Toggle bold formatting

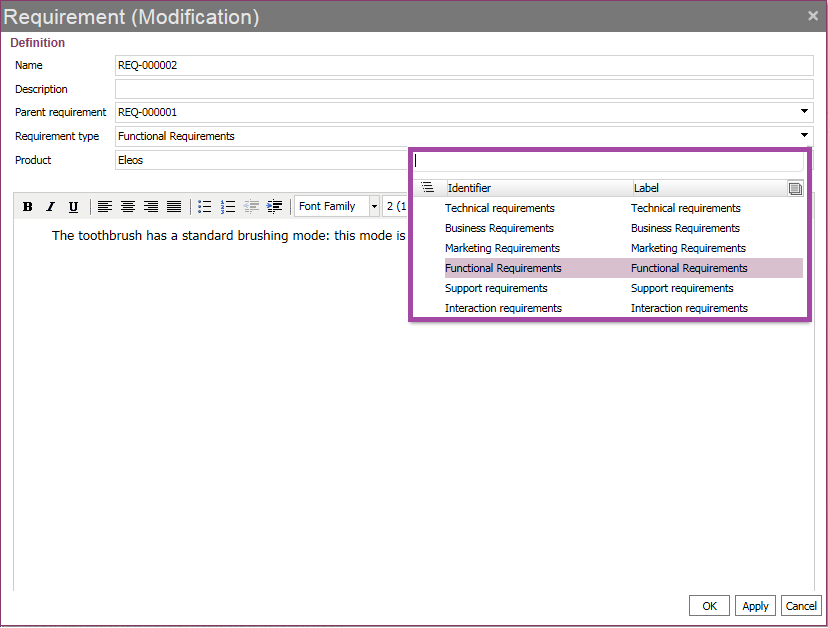coord(27,207)
